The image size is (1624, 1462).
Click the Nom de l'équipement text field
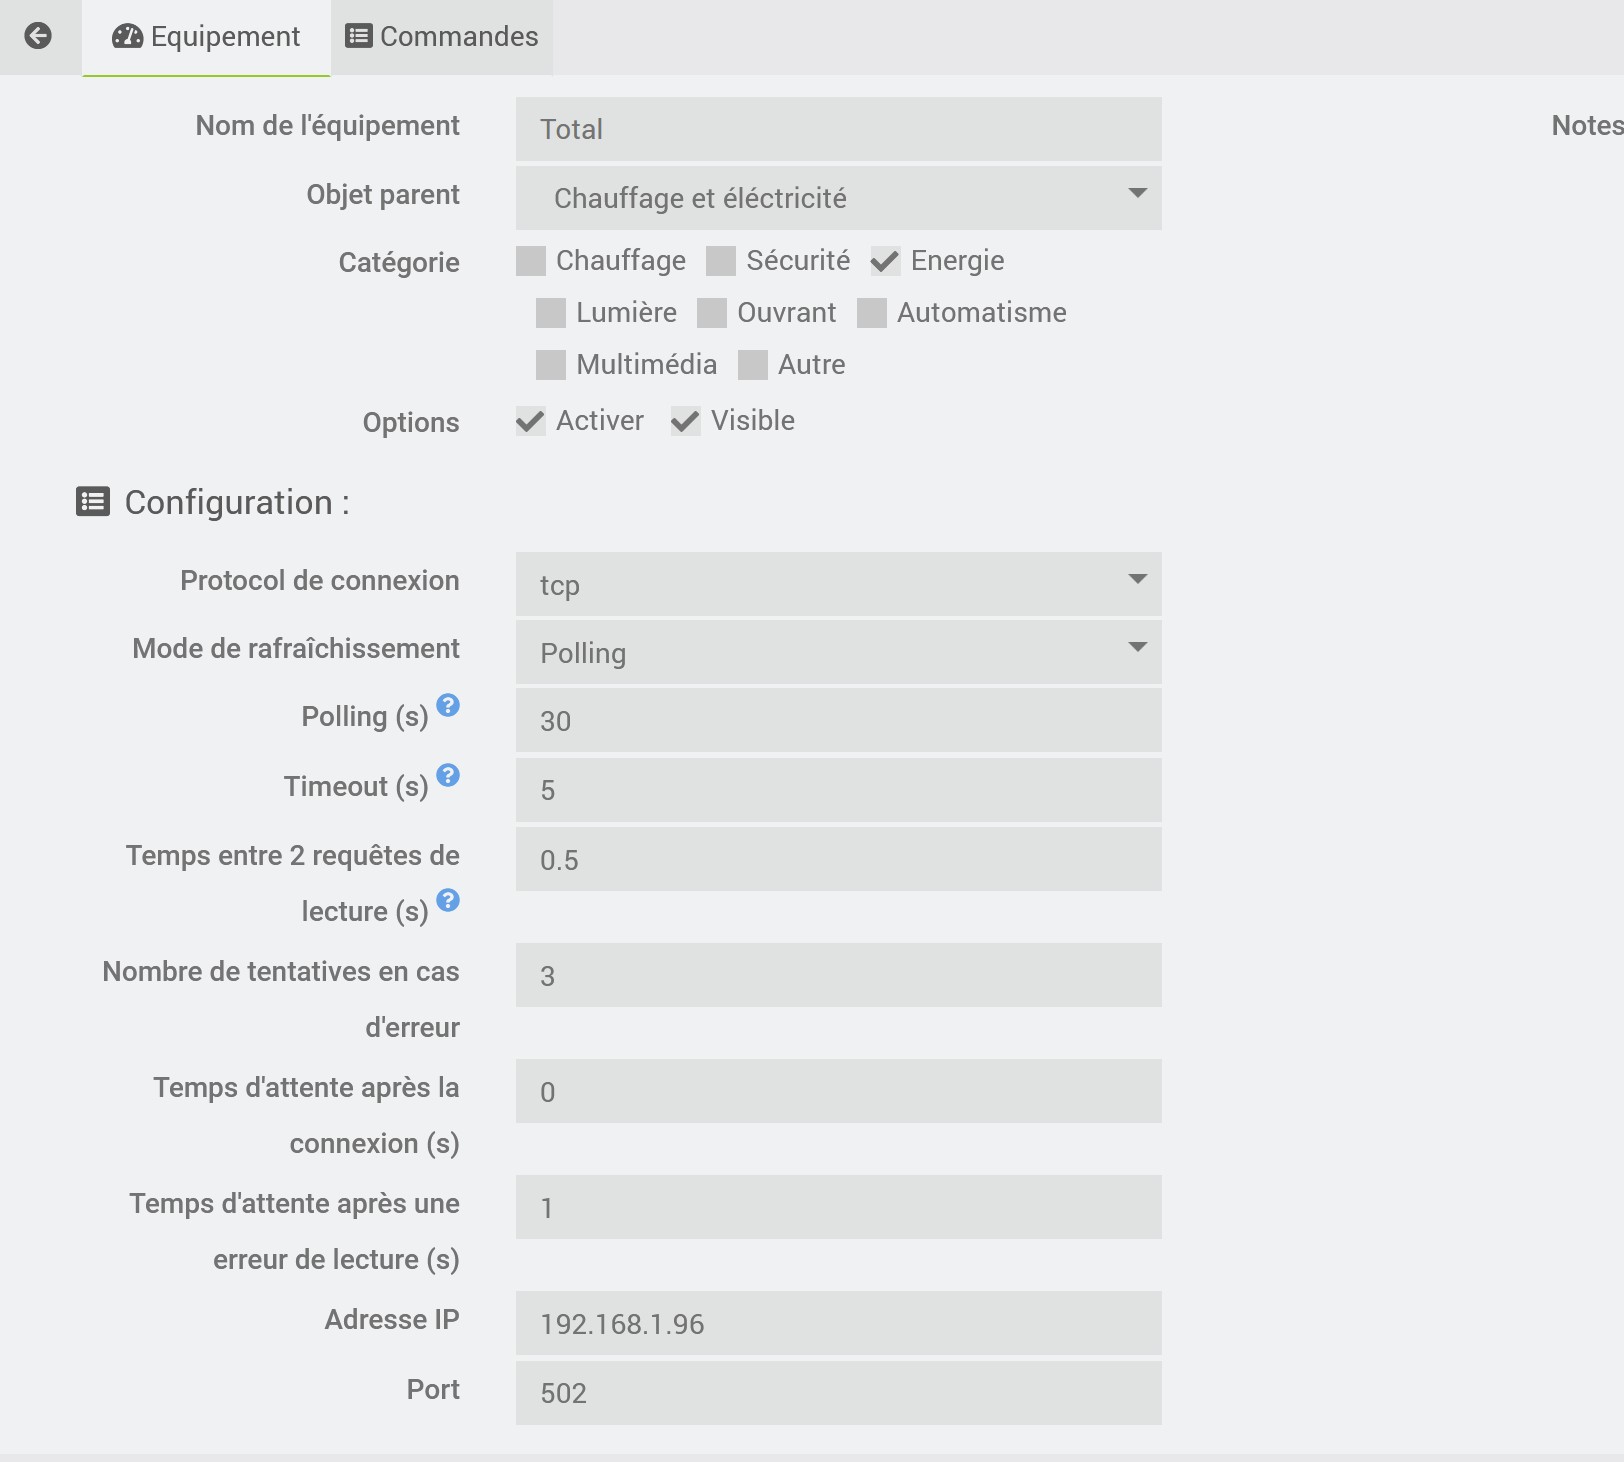click(x=838, y=129)
